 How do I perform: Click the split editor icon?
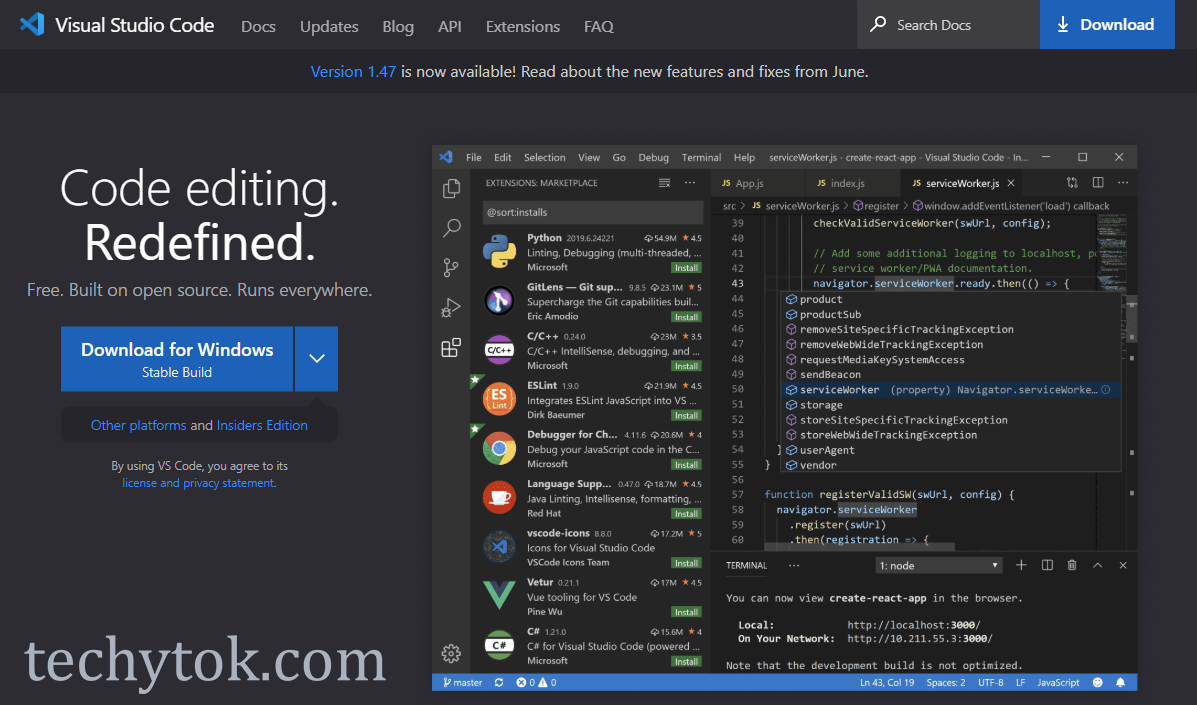[x=1097, y=183]
